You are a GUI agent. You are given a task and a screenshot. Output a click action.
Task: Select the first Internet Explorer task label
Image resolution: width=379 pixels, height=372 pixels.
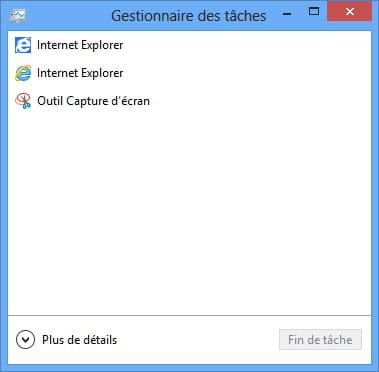[80, 45]
